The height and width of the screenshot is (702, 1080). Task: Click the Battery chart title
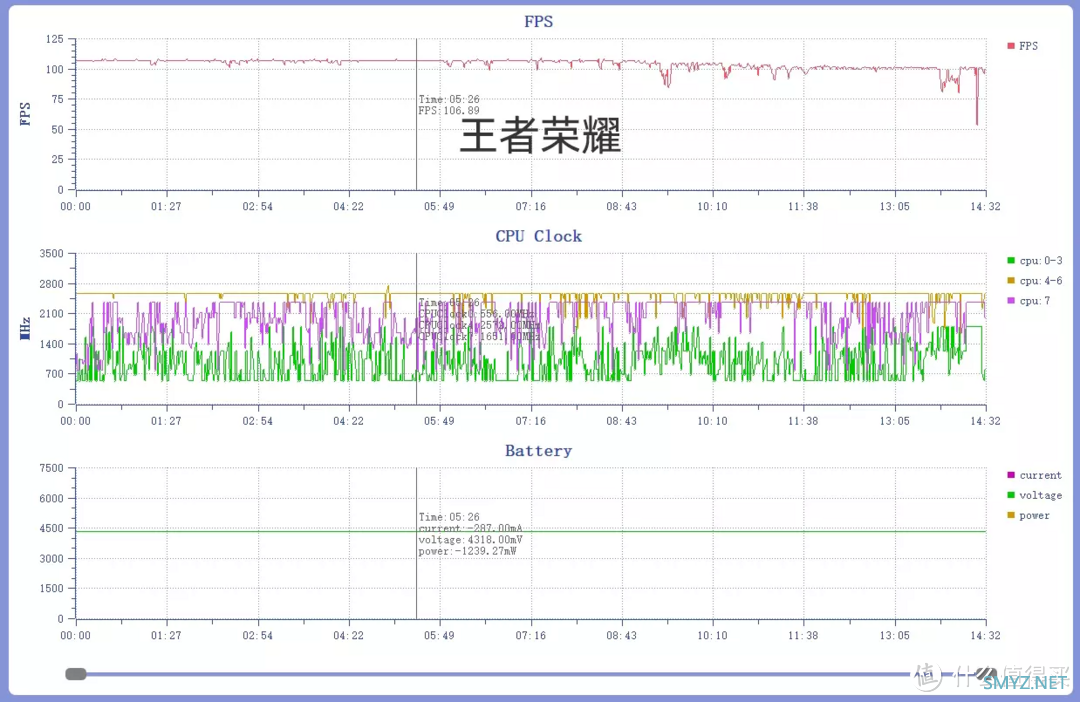539,451
